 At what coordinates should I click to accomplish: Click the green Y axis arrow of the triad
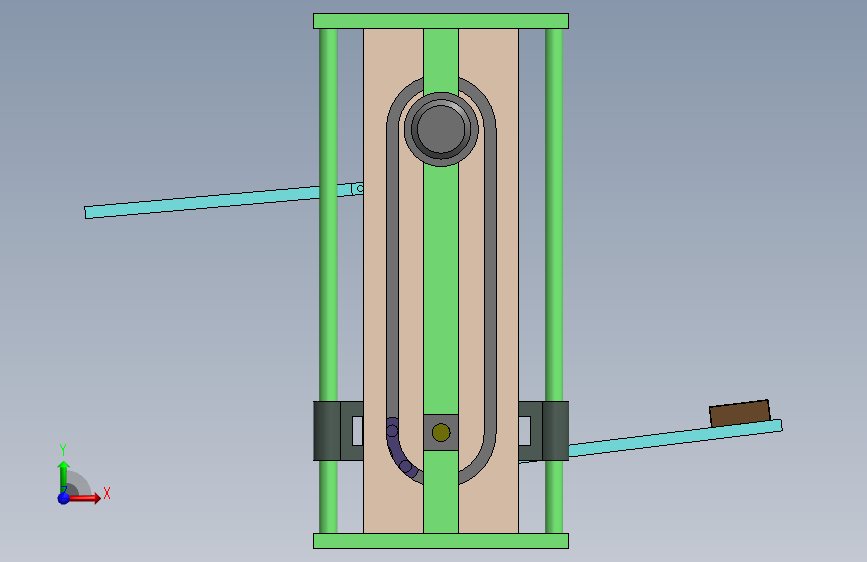[64, 476]
